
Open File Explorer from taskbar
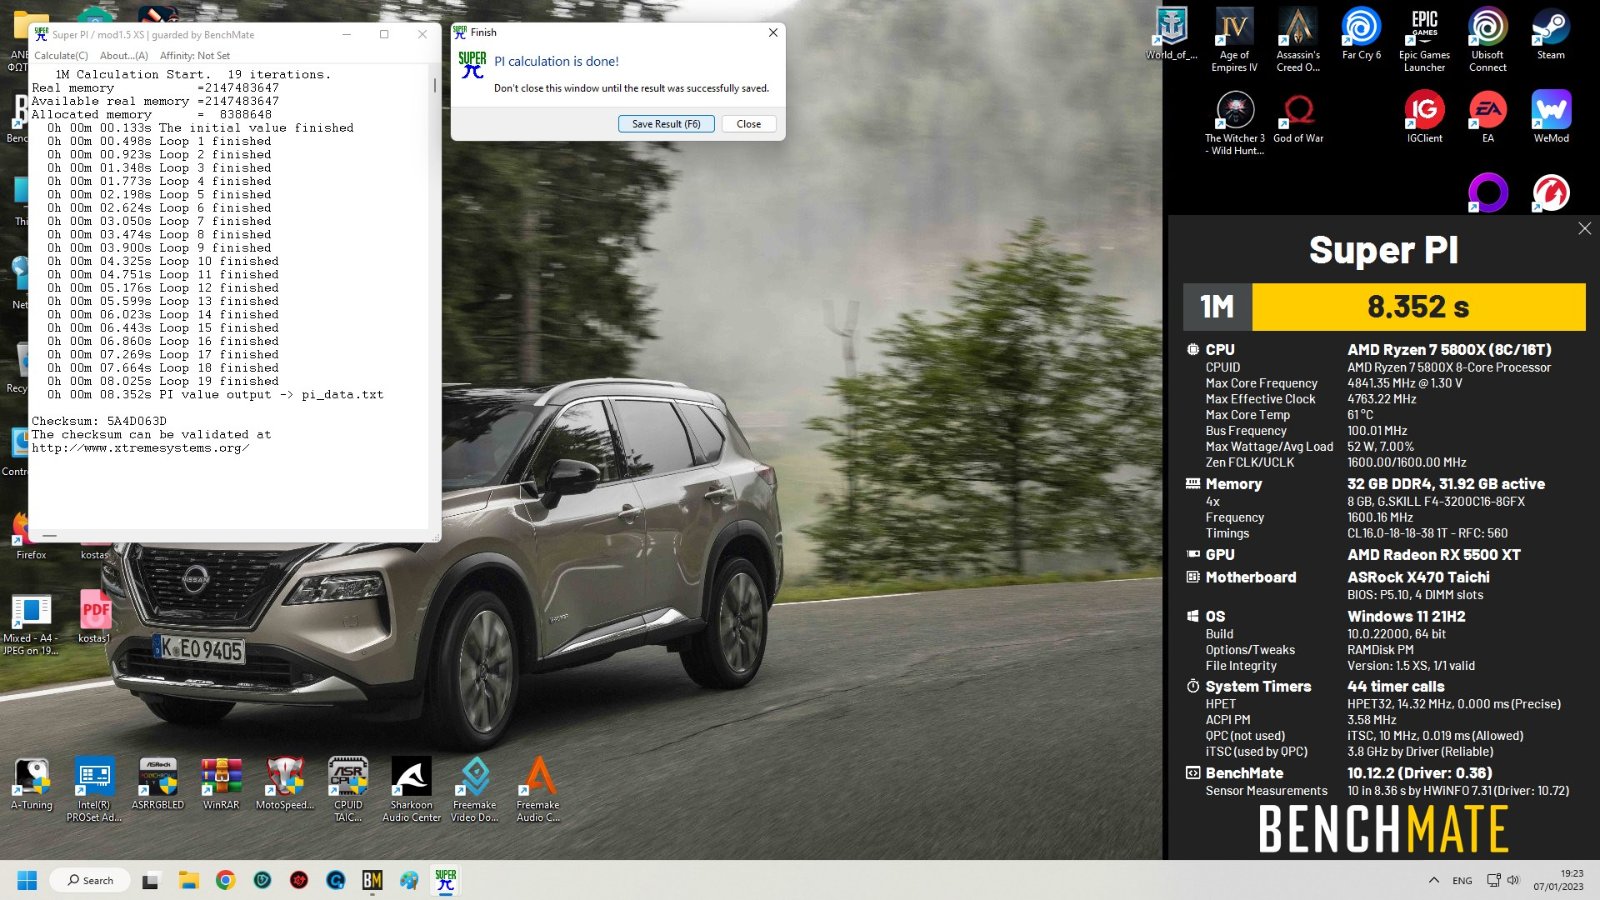(x=189, y=880)
